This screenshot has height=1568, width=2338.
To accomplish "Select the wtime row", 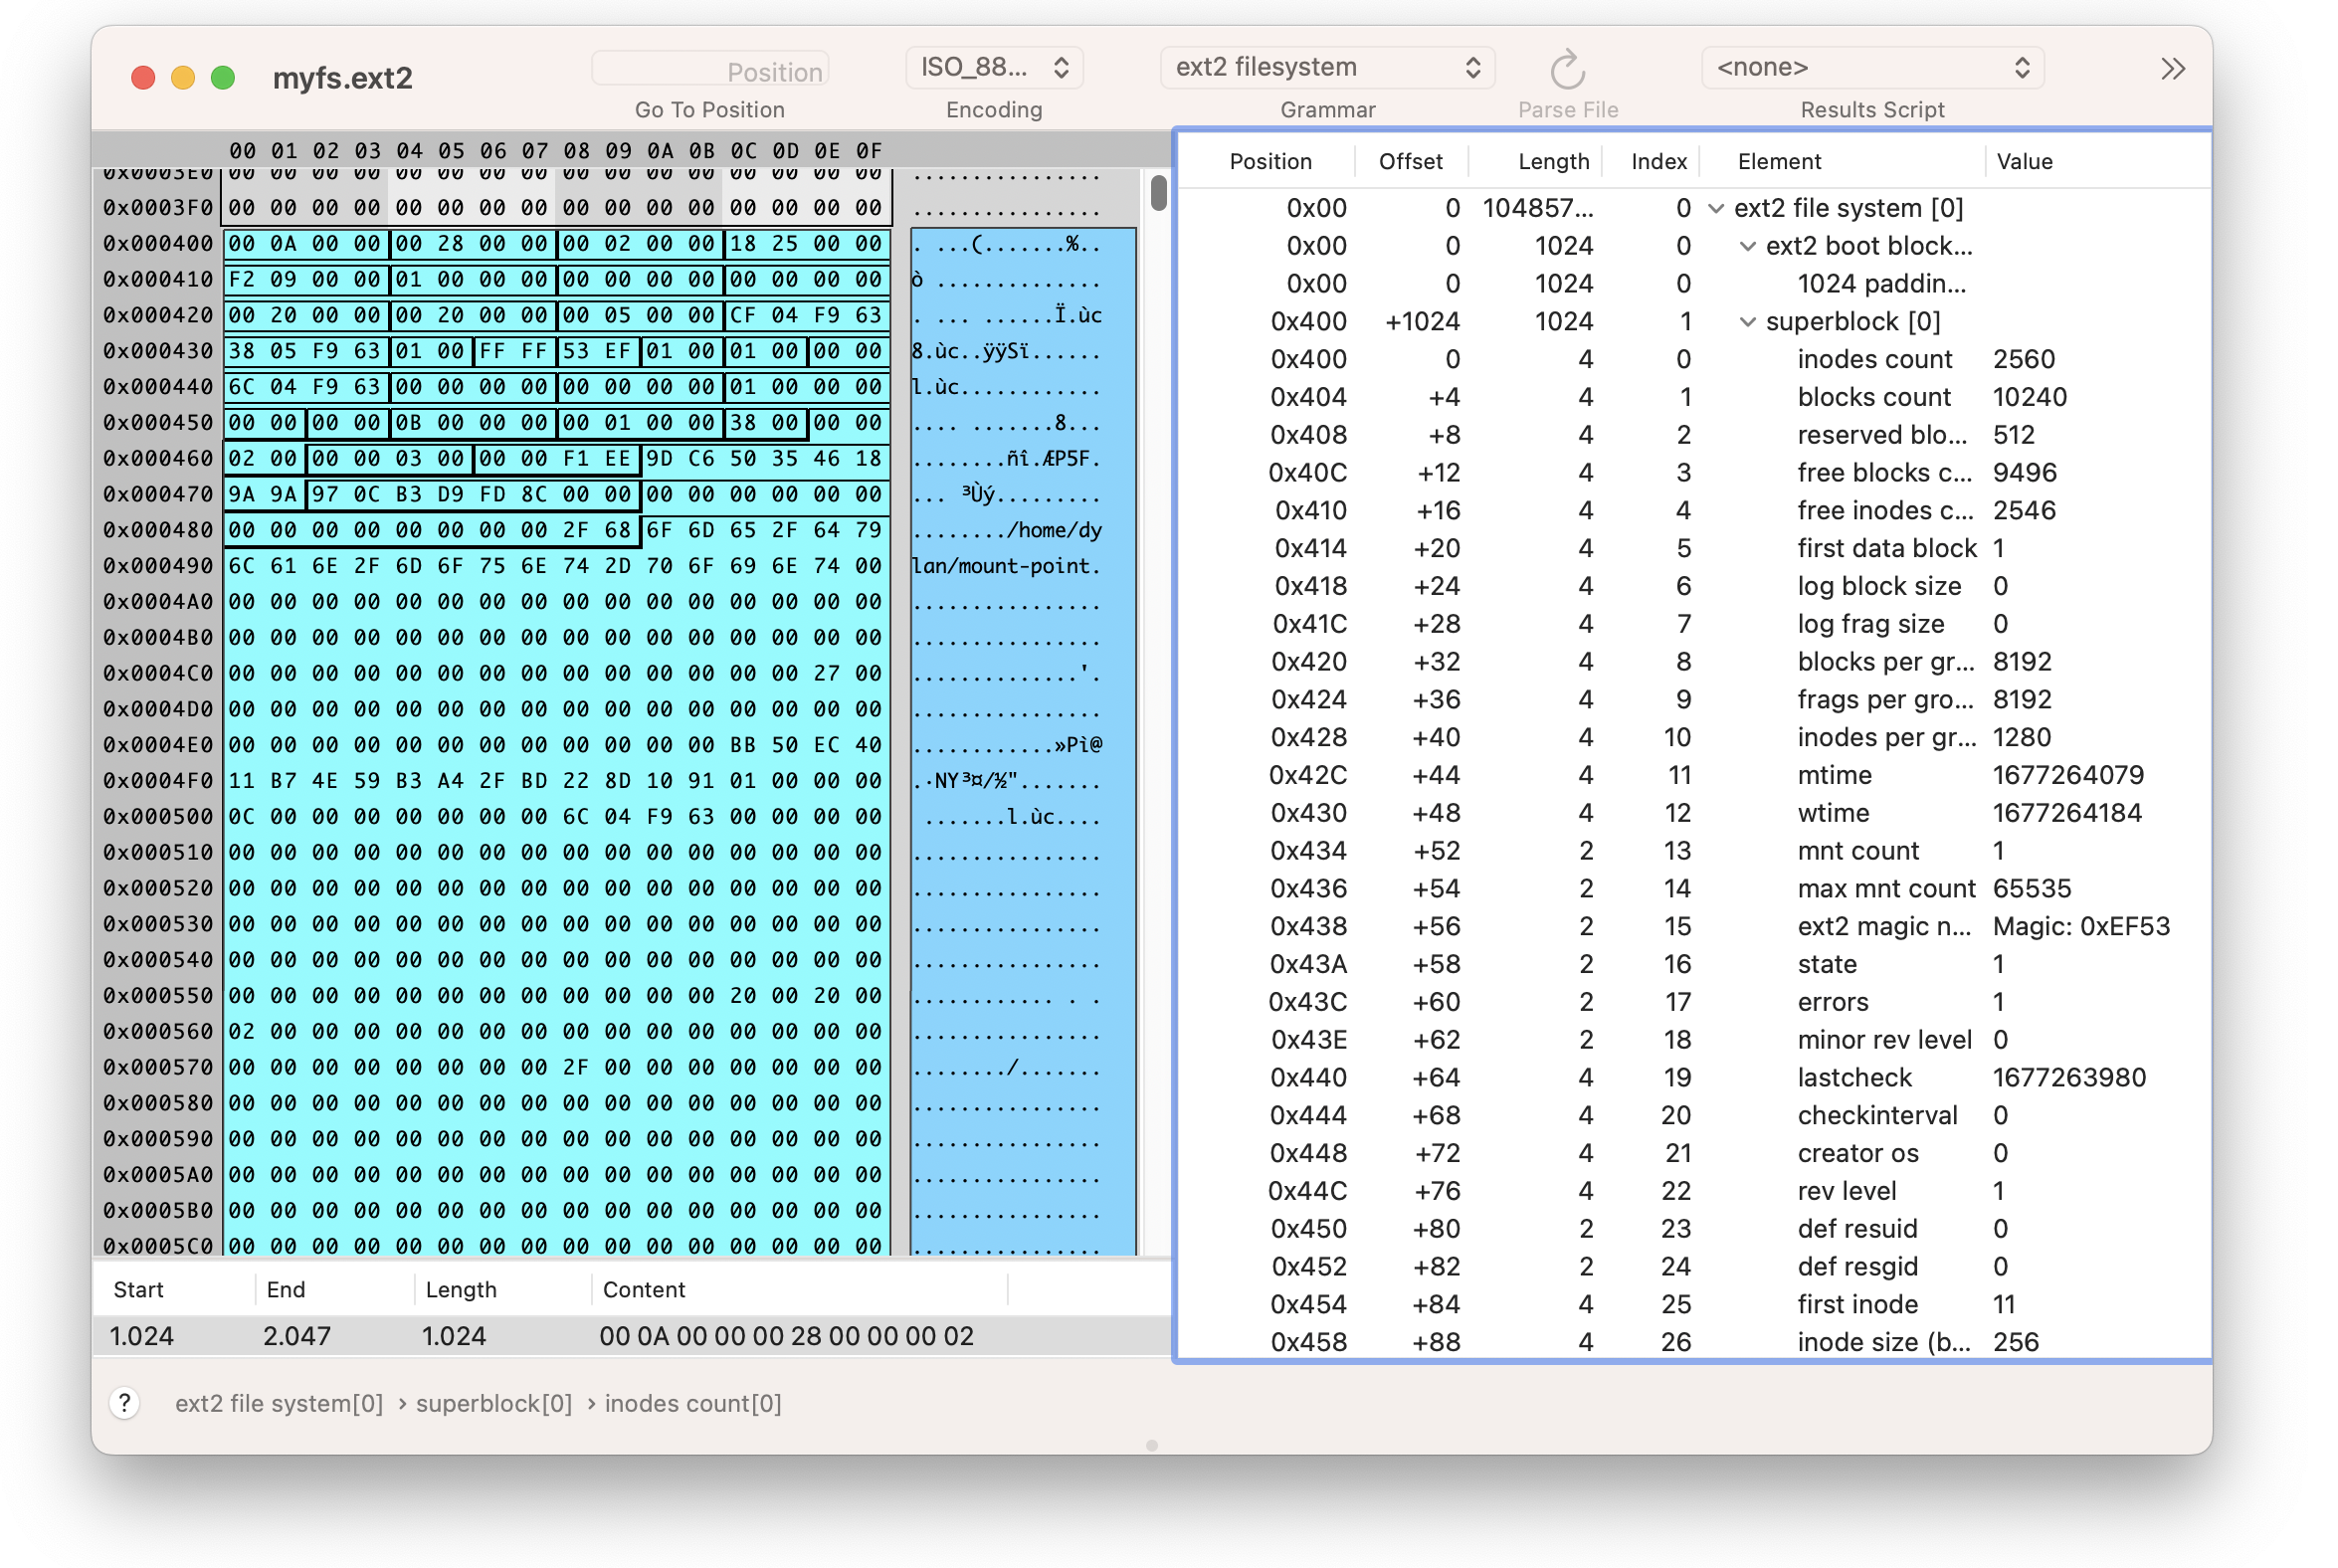I will click(x=1694, y=813).
